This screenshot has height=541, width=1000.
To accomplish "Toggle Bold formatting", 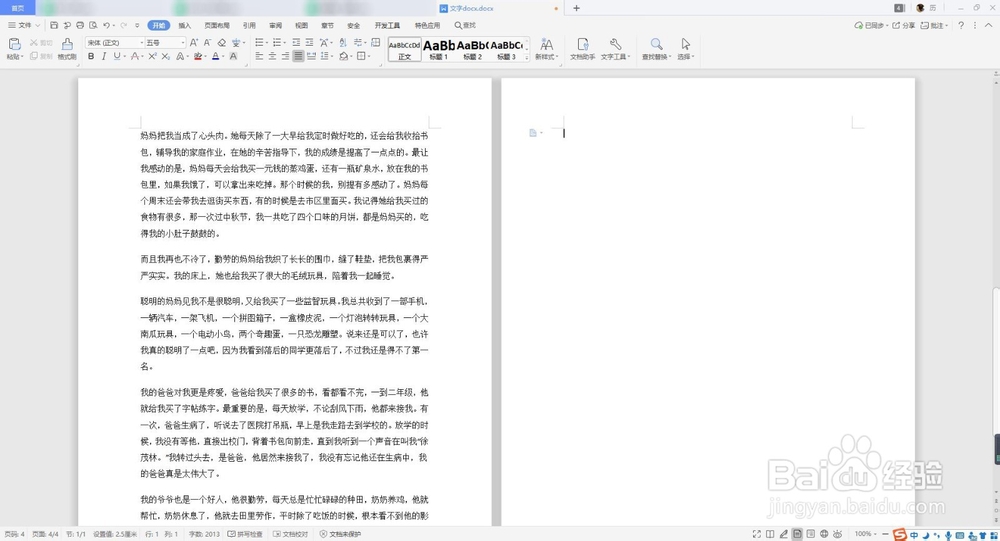I will [x=91, y=56].
